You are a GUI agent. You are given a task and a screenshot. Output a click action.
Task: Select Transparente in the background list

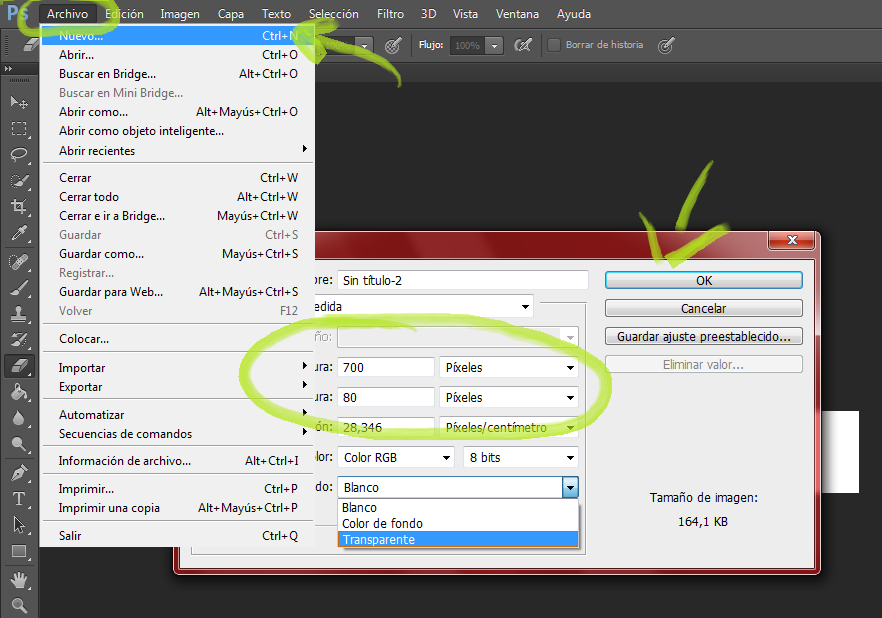click(458, 540)
